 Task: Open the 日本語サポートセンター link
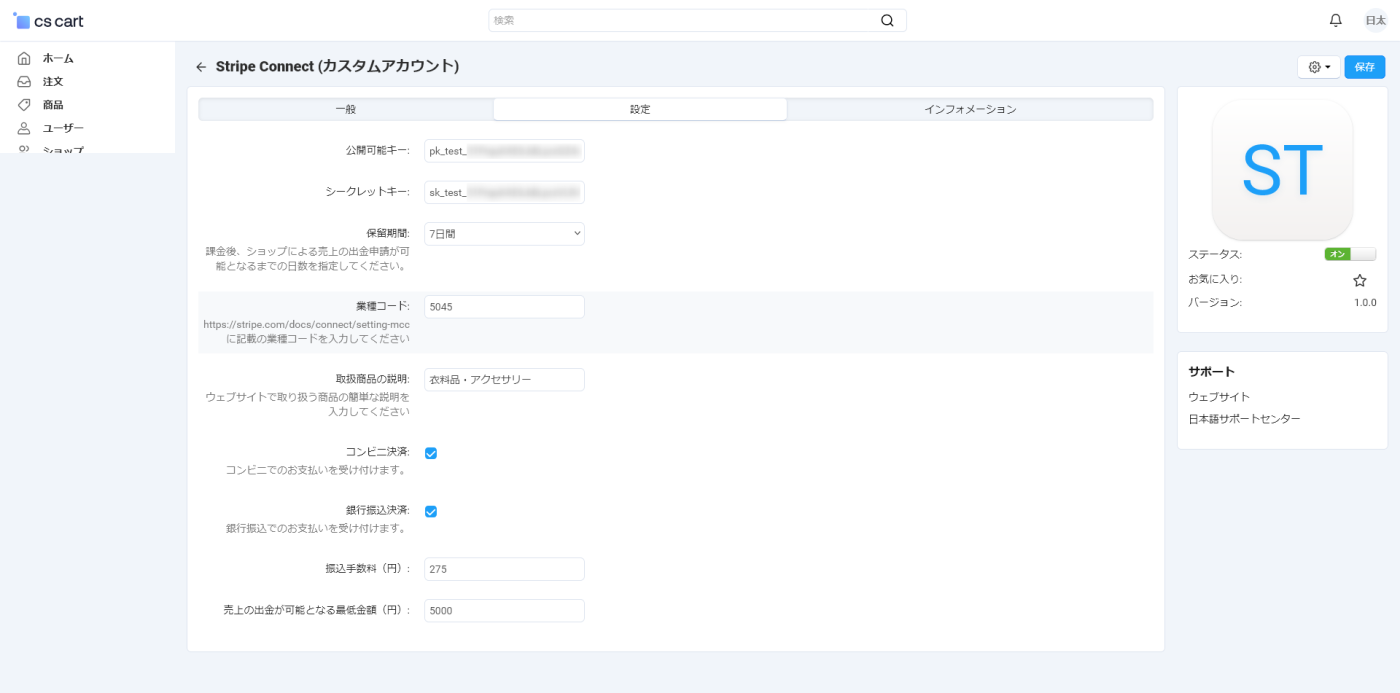click(x=1244, y=419)
